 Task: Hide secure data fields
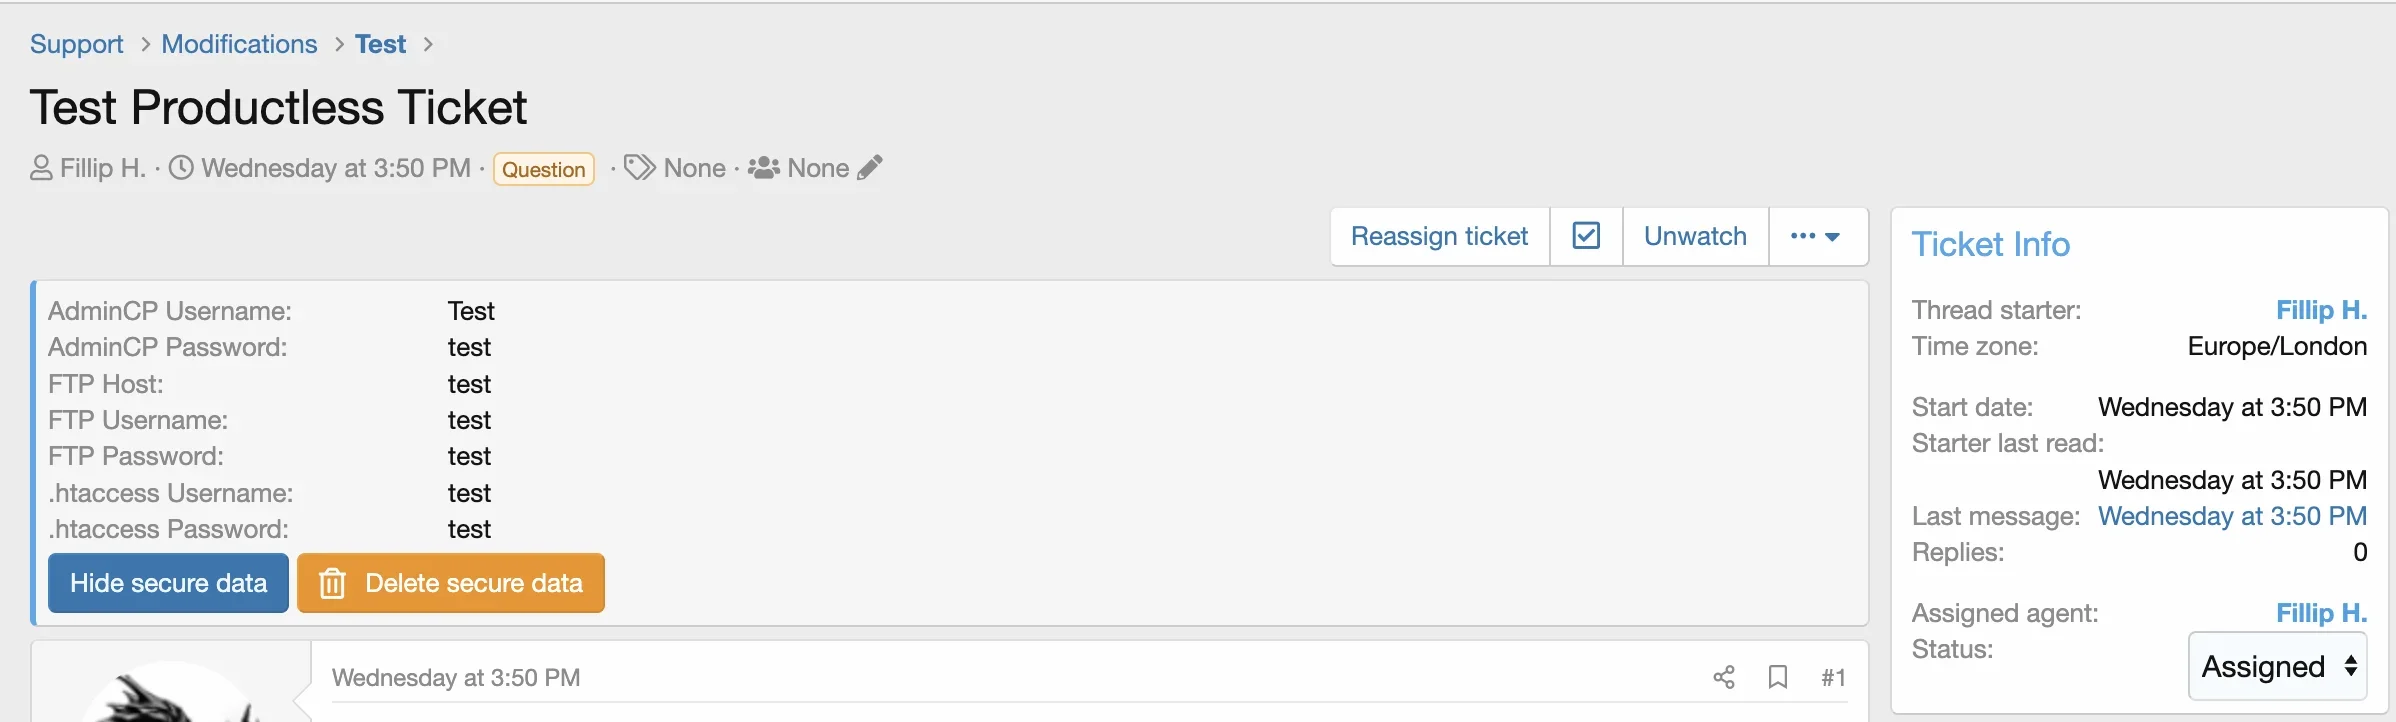169,583
